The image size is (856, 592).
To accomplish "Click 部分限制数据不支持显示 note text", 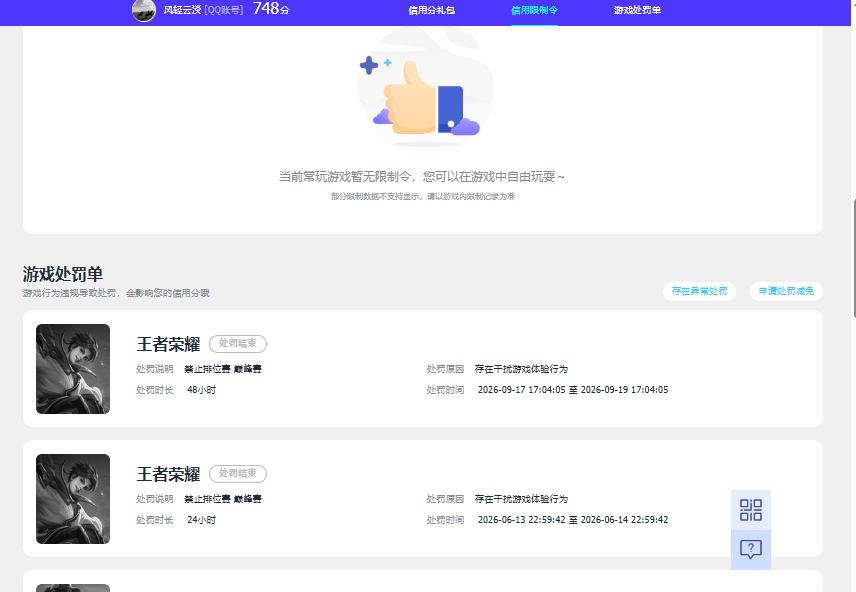I will [423, 197].
